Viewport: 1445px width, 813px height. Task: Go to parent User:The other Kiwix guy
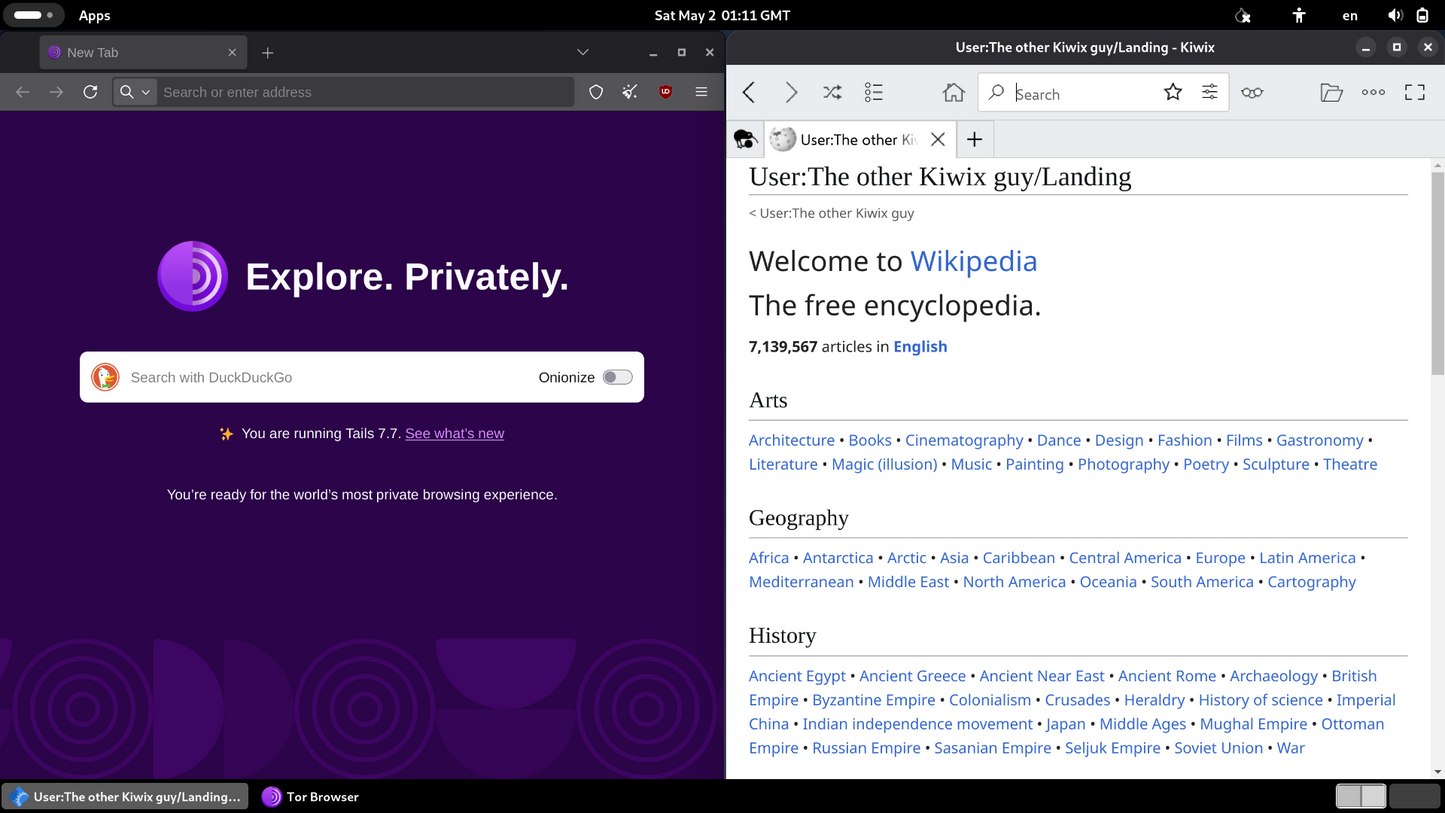(x=837, y=213)
